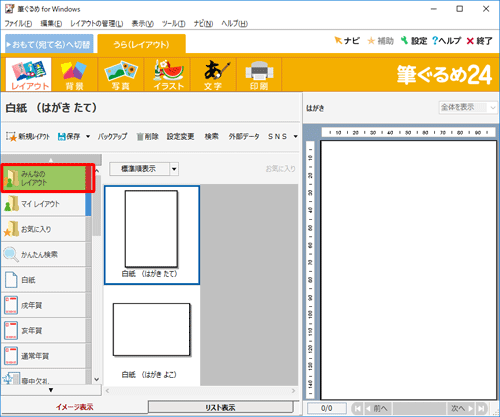Screen dimensions: 500x417
Task: Click the 印刷 print icon
Action: click(259, 74)
